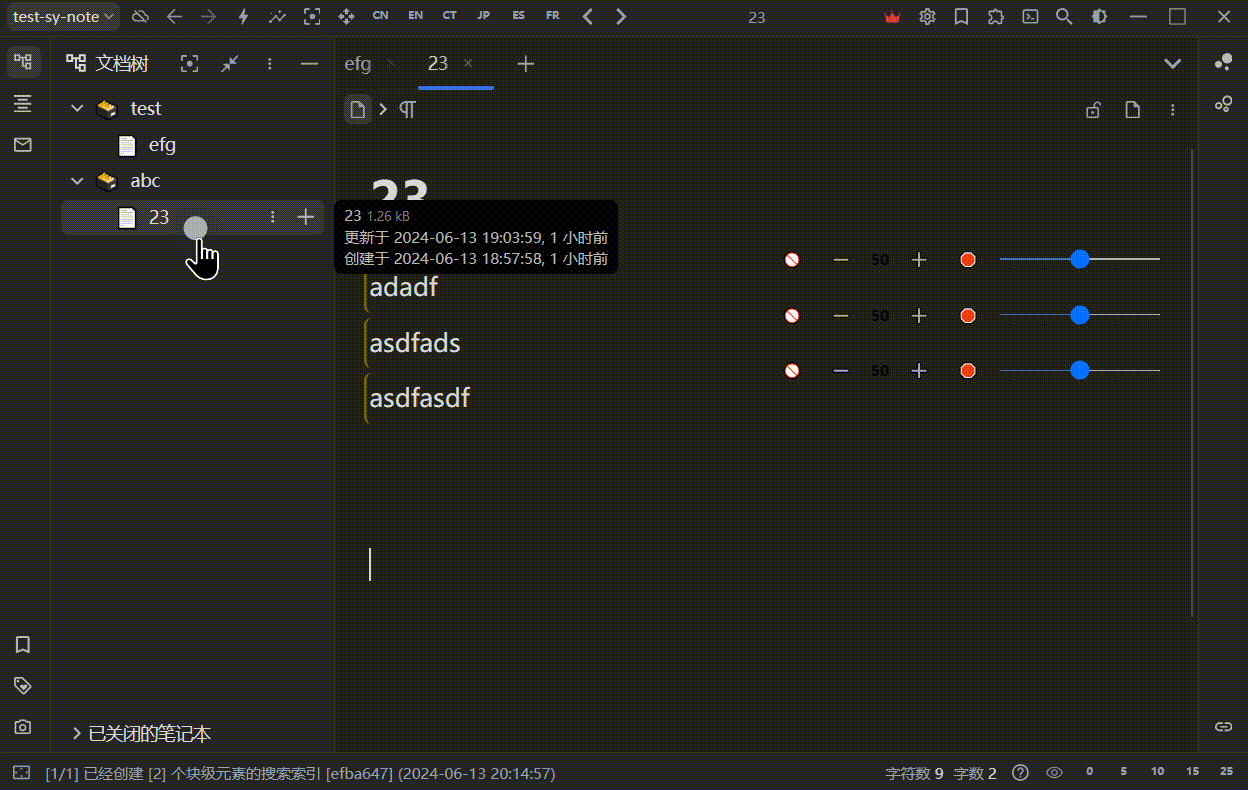The width and height of the screenshot is (1248, 790).
Task: Close the 23 tab
Action: coord(468,64)
